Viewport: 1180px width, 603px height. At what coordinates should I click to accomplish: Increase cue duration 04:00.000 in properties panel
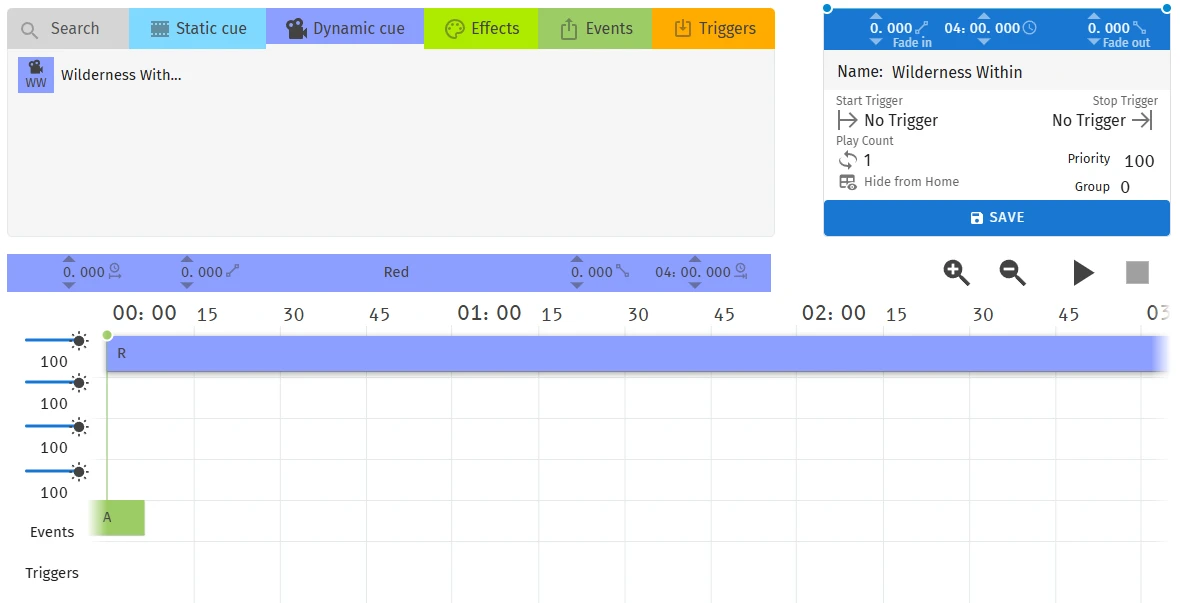[984, 16]
